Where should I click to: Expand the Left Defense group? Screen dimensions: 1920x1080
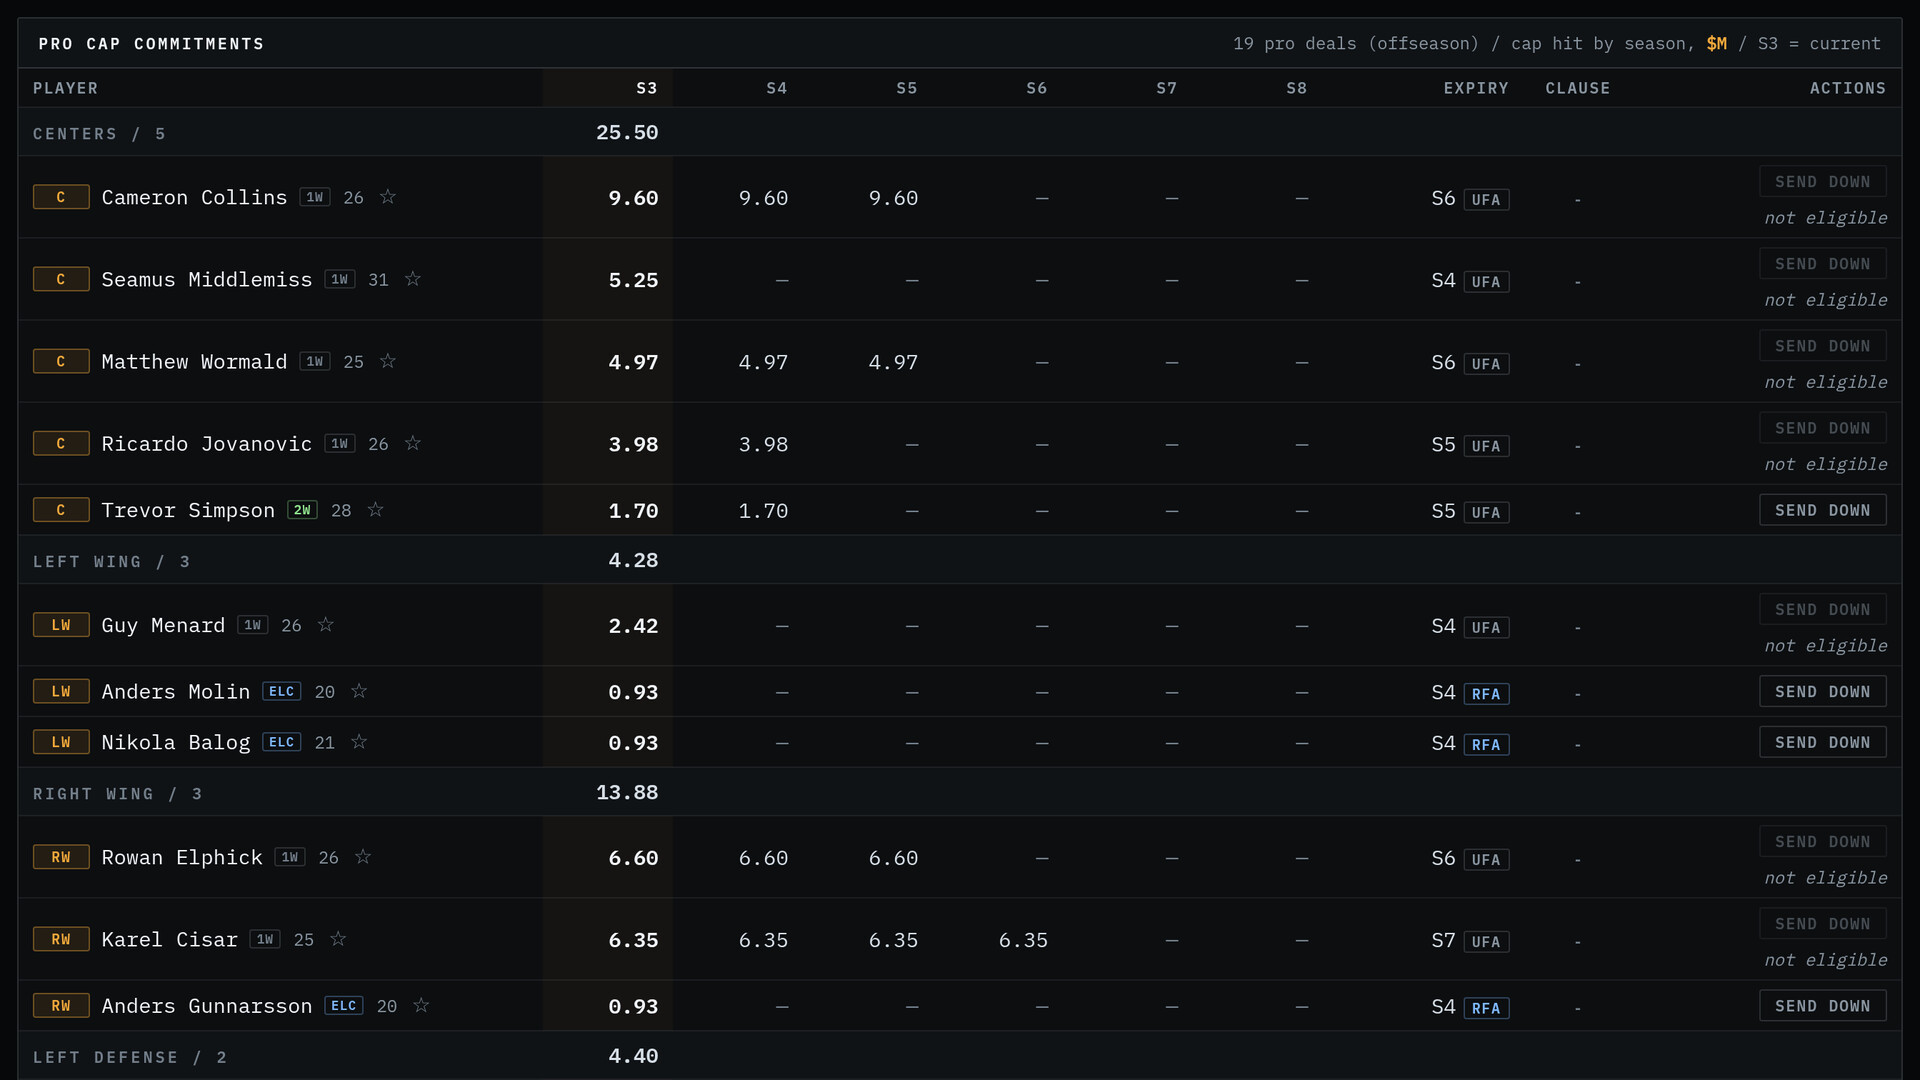[x=959, y=1056]
